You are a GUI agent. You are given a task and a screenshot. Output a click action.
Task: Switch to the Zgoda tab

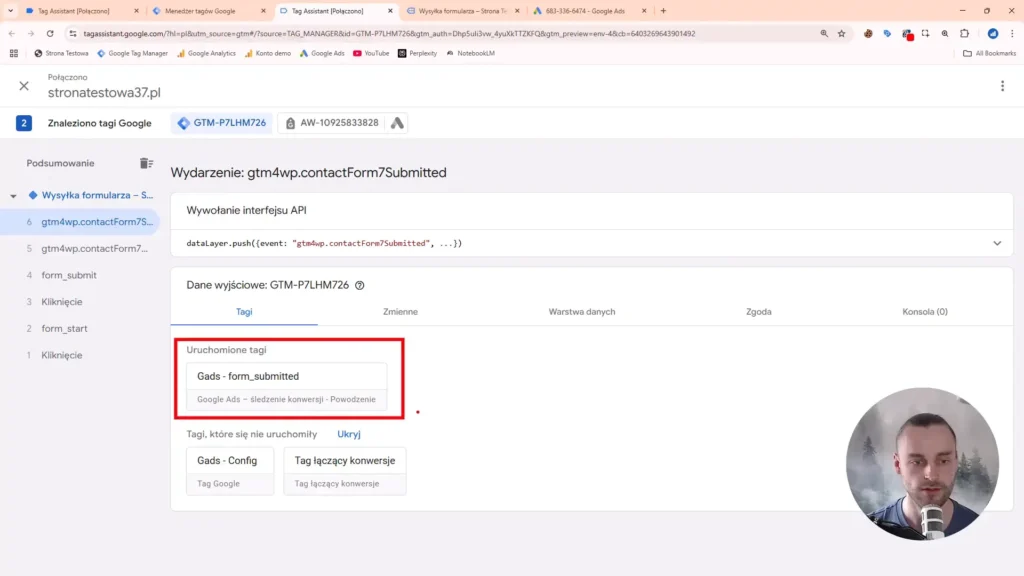pos(759,312)
